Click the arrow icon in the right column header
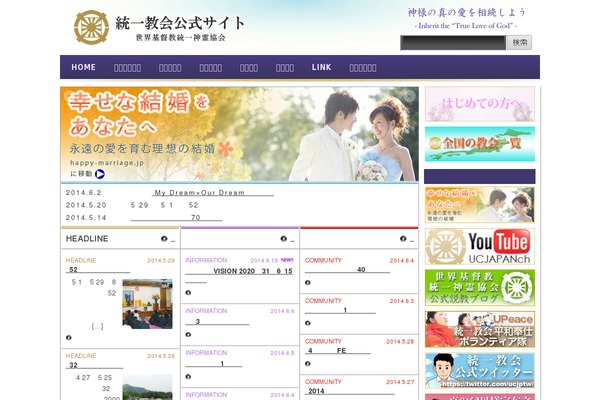Viewport: 600px width, 400px height. click(403, 238)
